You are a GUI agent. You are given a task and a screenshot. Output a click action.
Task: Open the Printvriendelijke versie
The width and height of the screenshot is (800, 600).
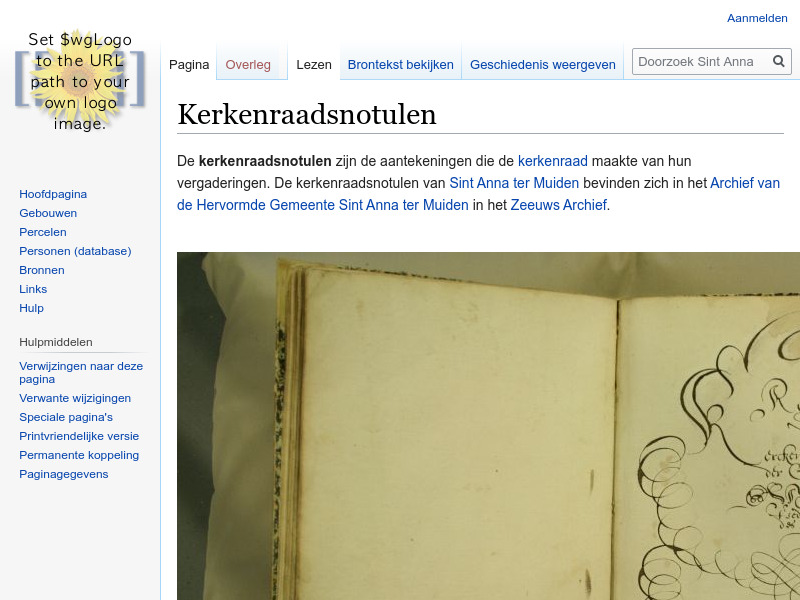point(79,435)
